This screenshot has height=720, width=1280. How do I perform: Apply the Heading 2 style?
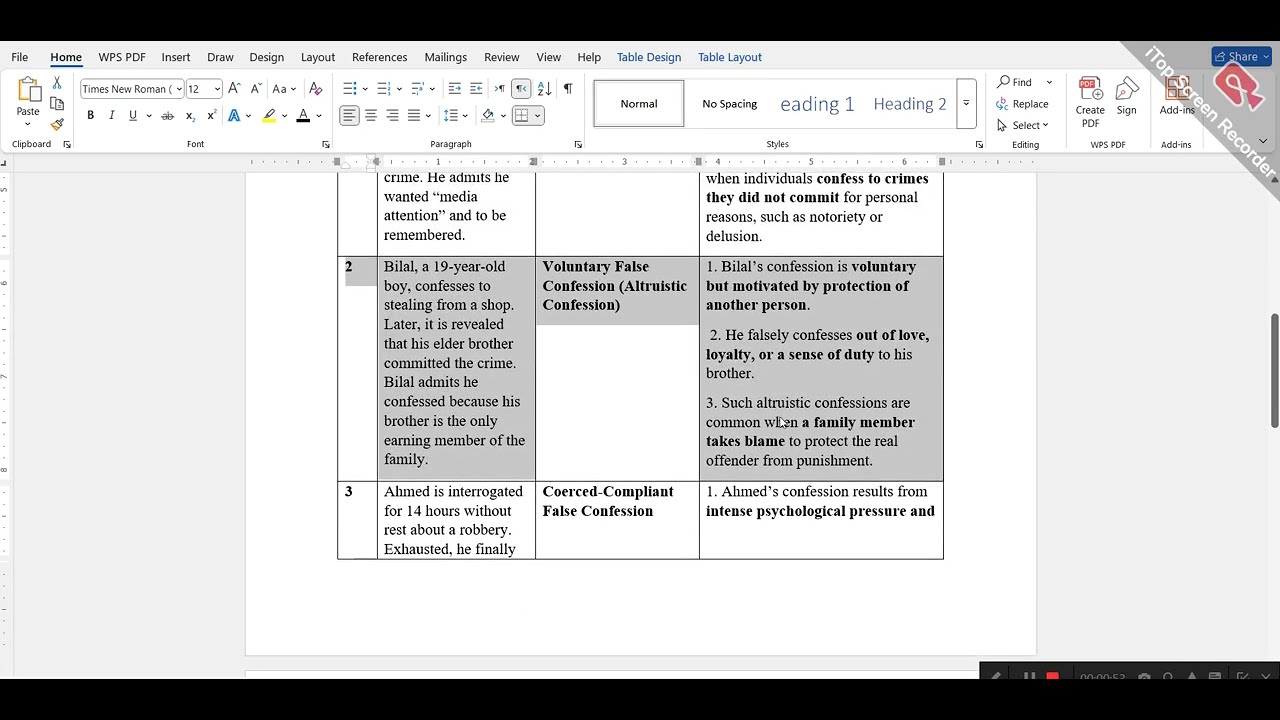click(910, 104)
